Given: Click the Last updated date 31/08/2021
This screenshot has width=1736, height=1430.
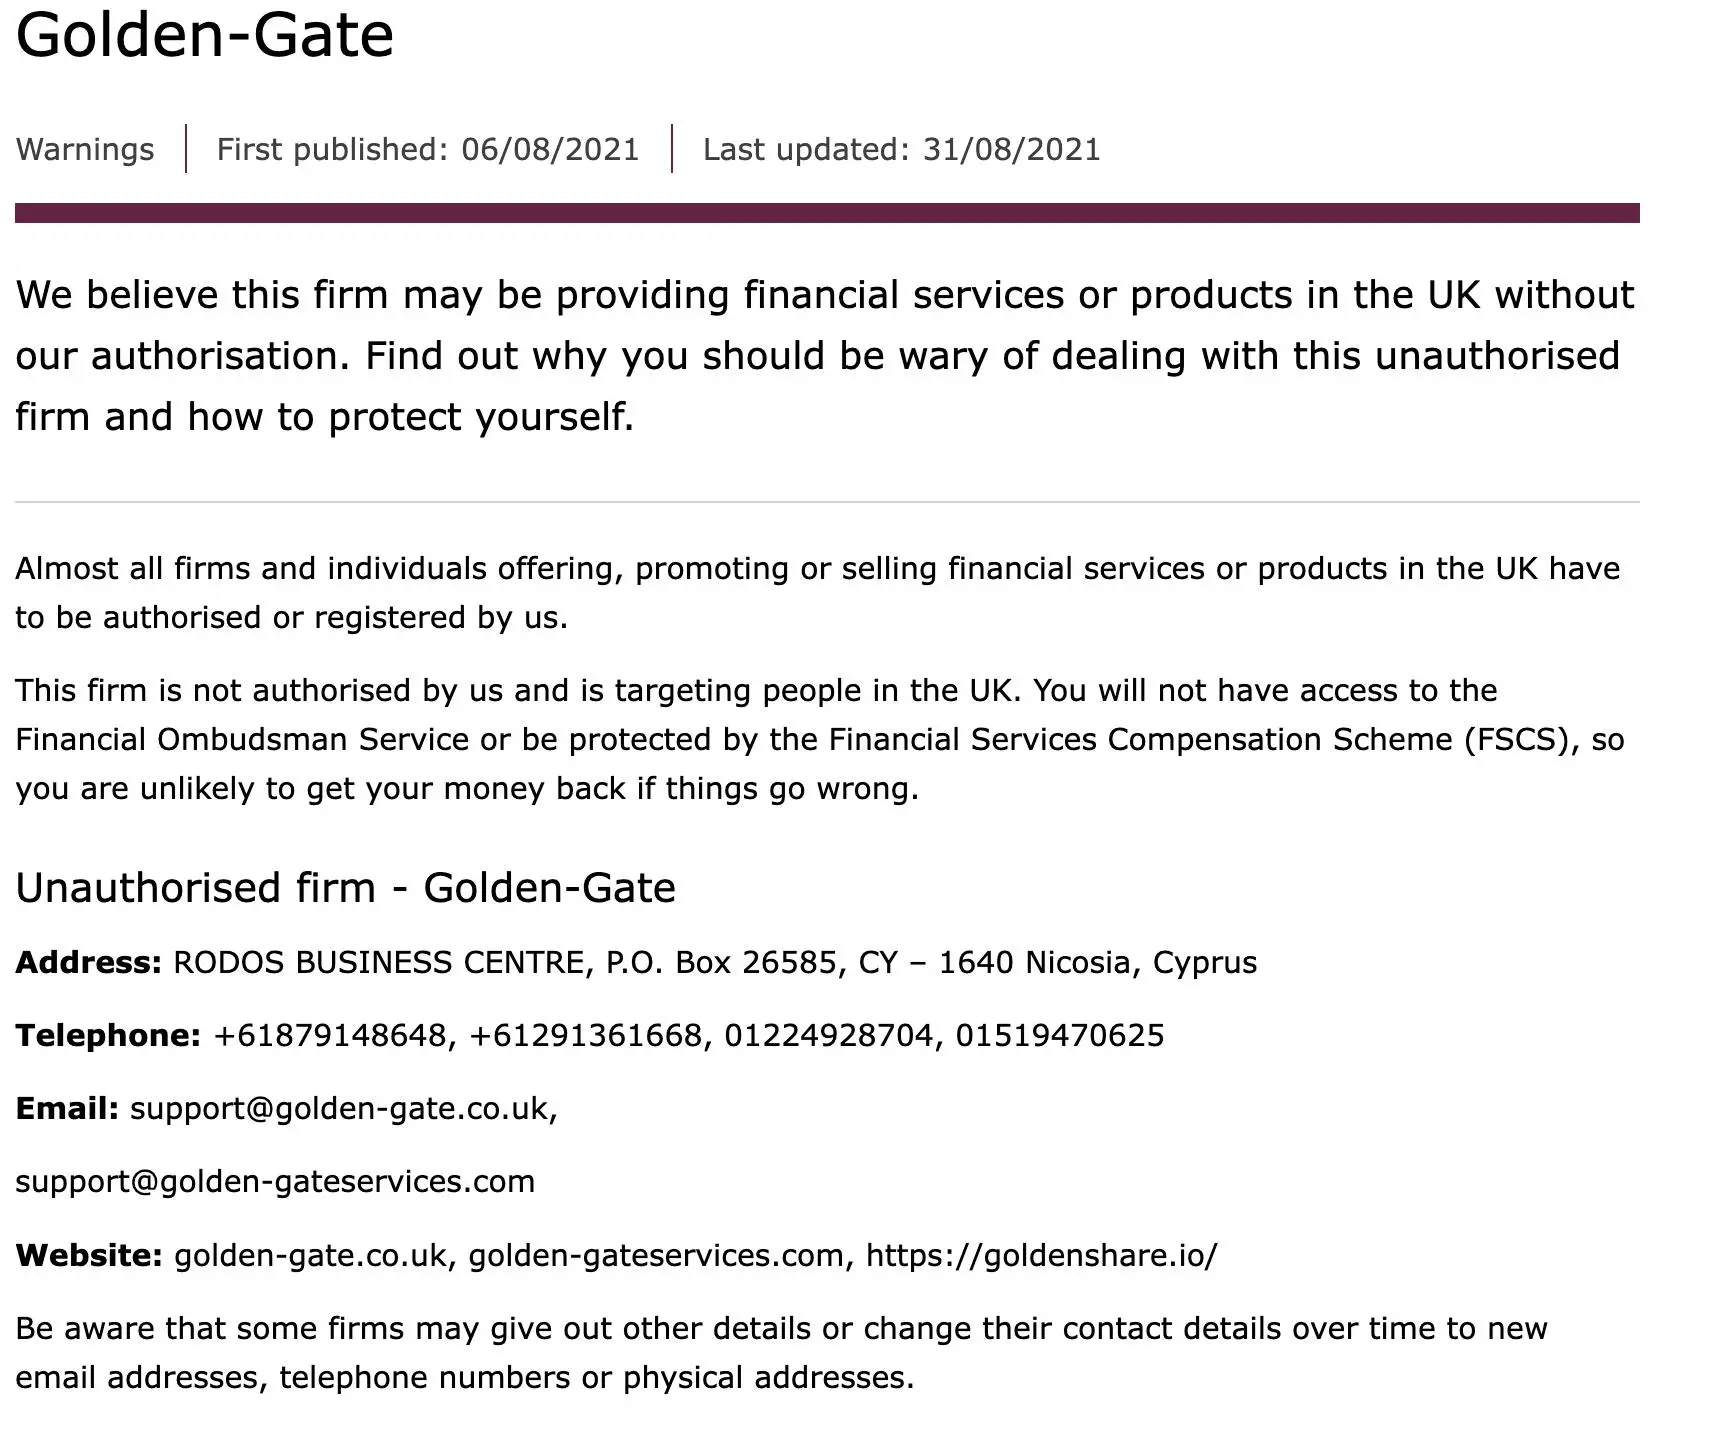Looking at the screenshot, I should coord(1011,149).
